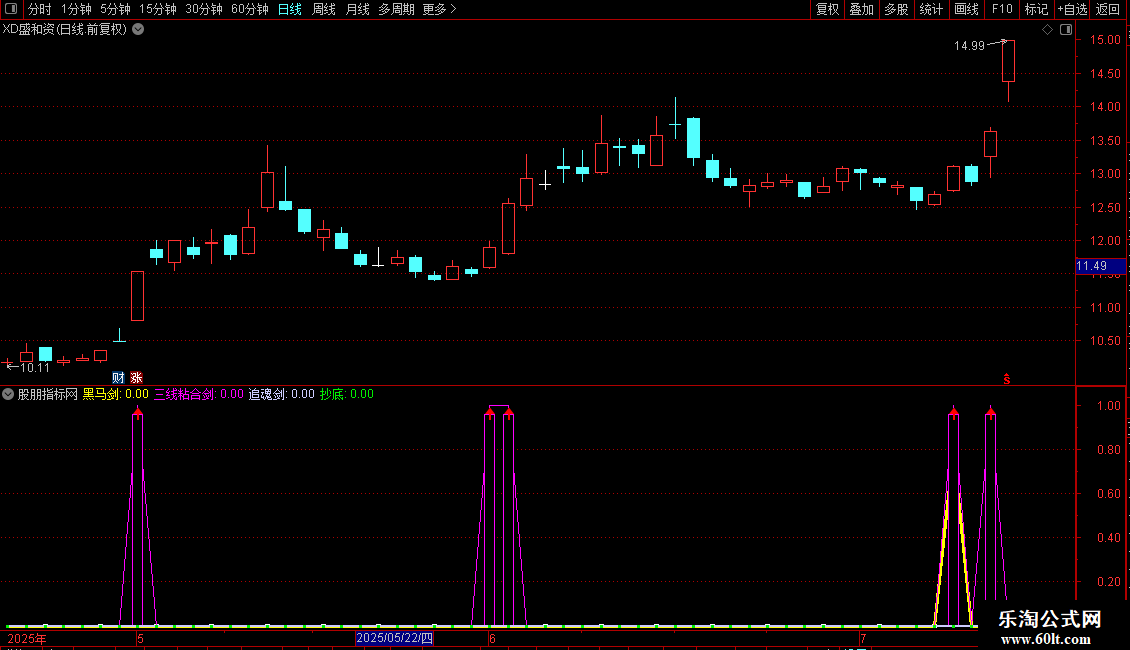
Task: Click the 涨 marker icon
Action: coord(136,378)
